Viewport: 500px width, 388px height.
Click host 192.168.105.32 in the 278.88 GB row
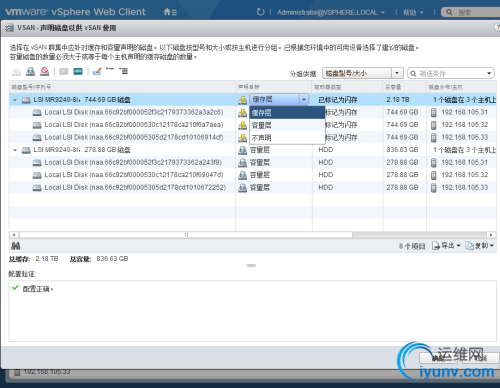pyautogui.click(x=464, y=175)
